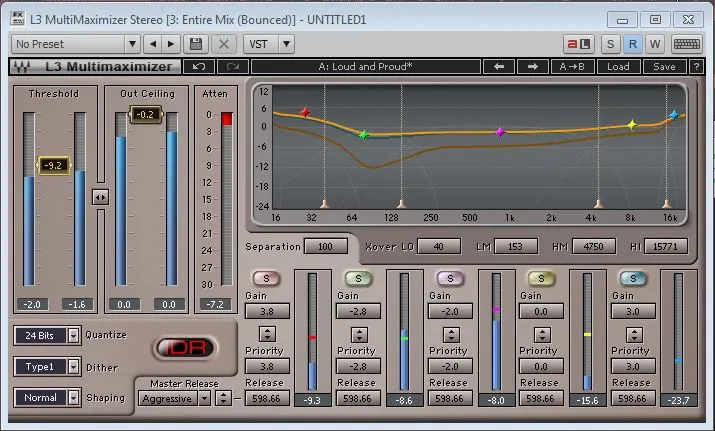Click the VST button
This screenshot has height=431, width=715.
pyautogui.click(x=261, y=44)
